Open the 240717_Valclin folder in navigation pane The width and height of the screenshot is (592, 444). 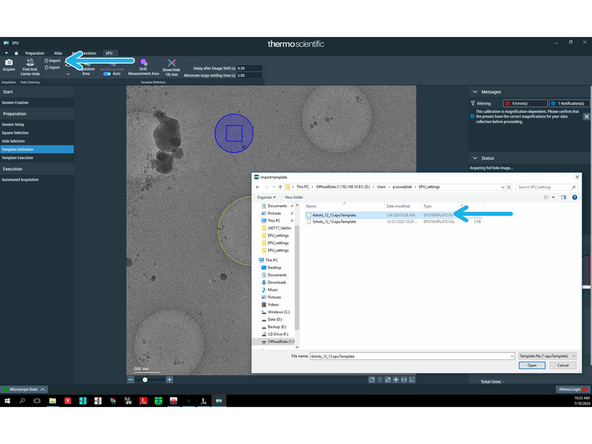(x=276, y=228)
